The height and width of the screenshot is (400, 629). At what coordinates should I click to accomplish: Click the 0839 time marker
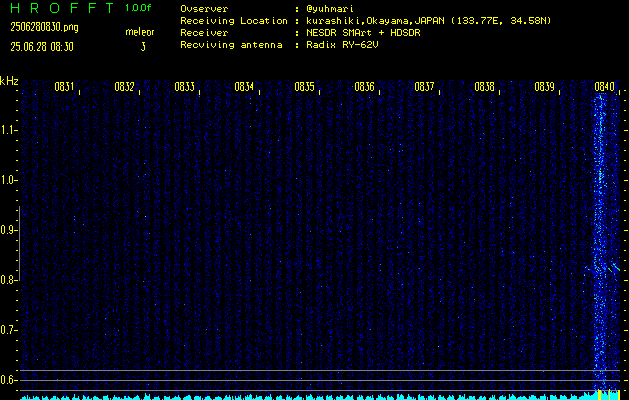pyautogui.click(x=544, y=87)
